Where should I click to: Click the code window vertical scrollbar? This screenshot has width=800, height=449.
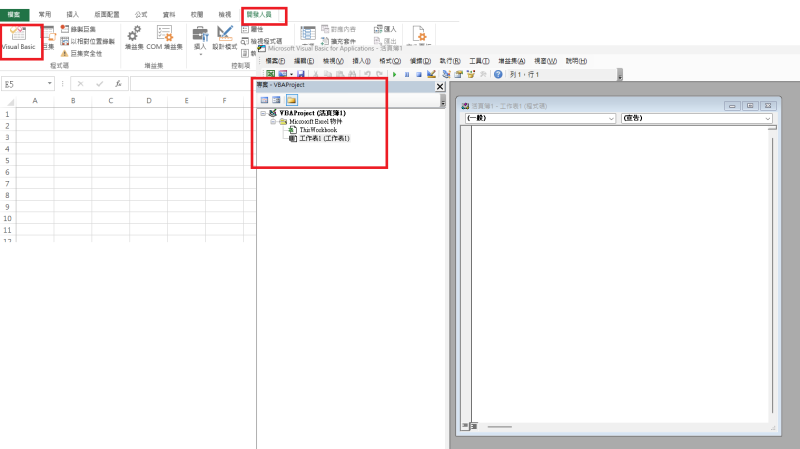point(772,270)
